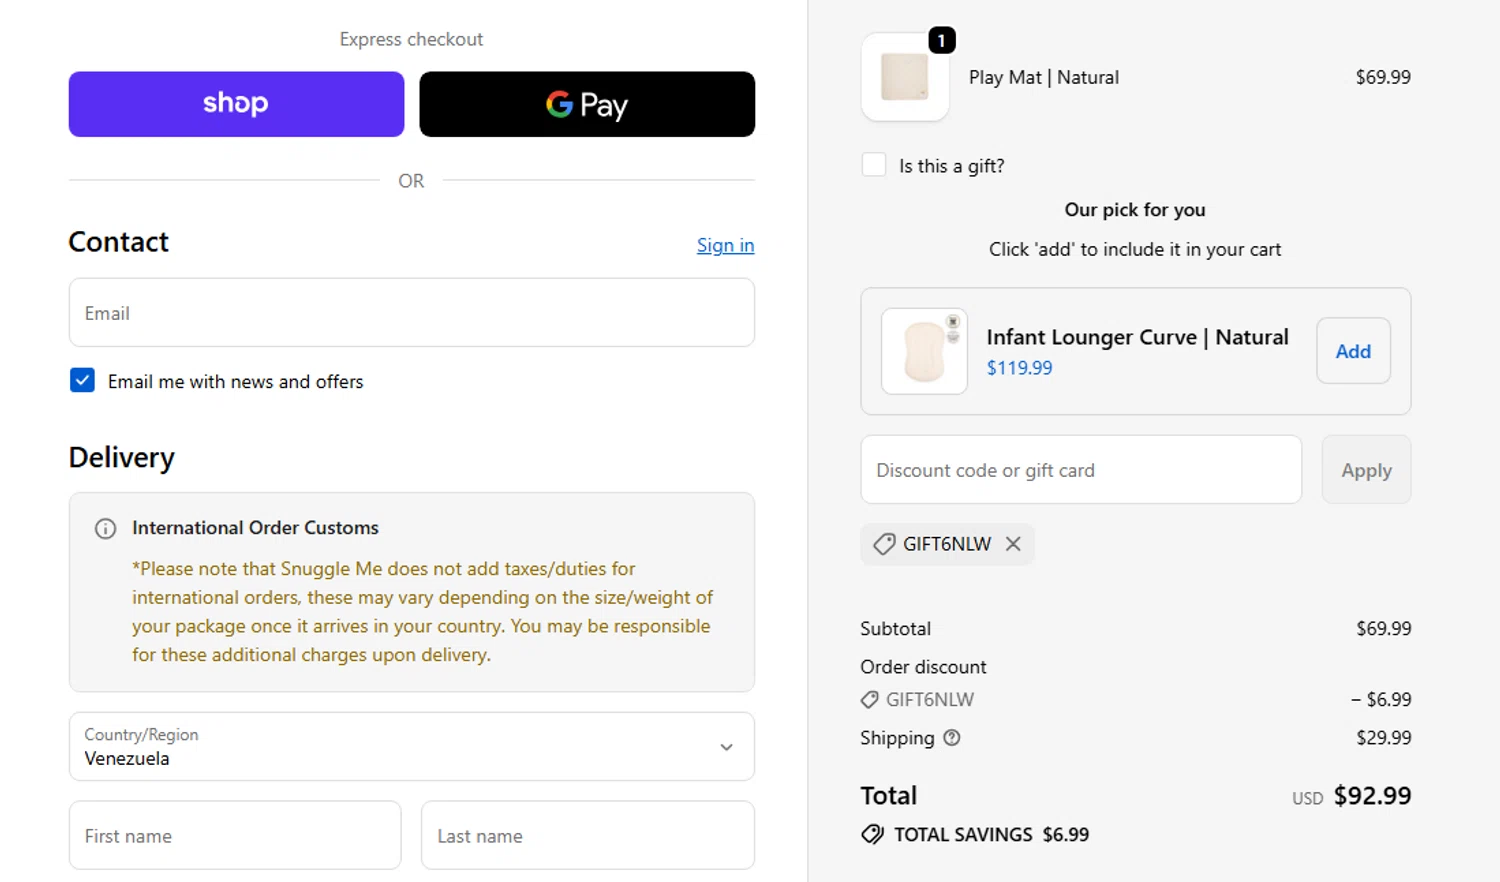Image resolution: width=1500 pixels, height=882 pixels.
Task: Choose Google Pay express checkout
Action: pyautogui.click(x=587, y=104)
